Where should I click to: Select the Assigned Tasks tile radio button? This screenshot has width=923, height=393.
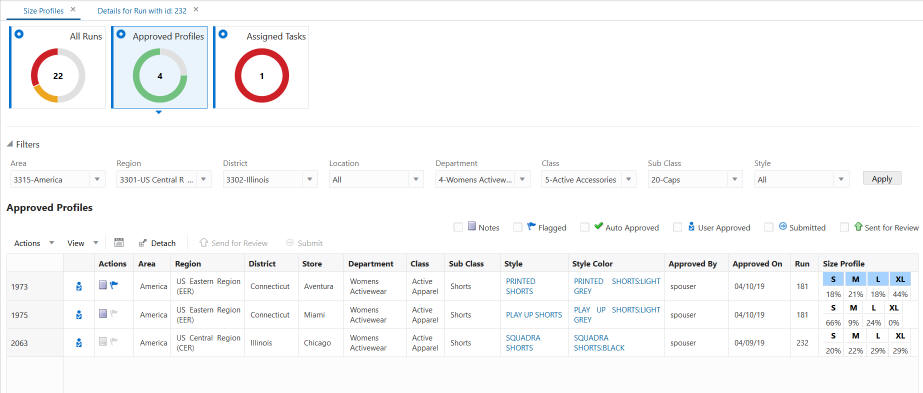223,34
